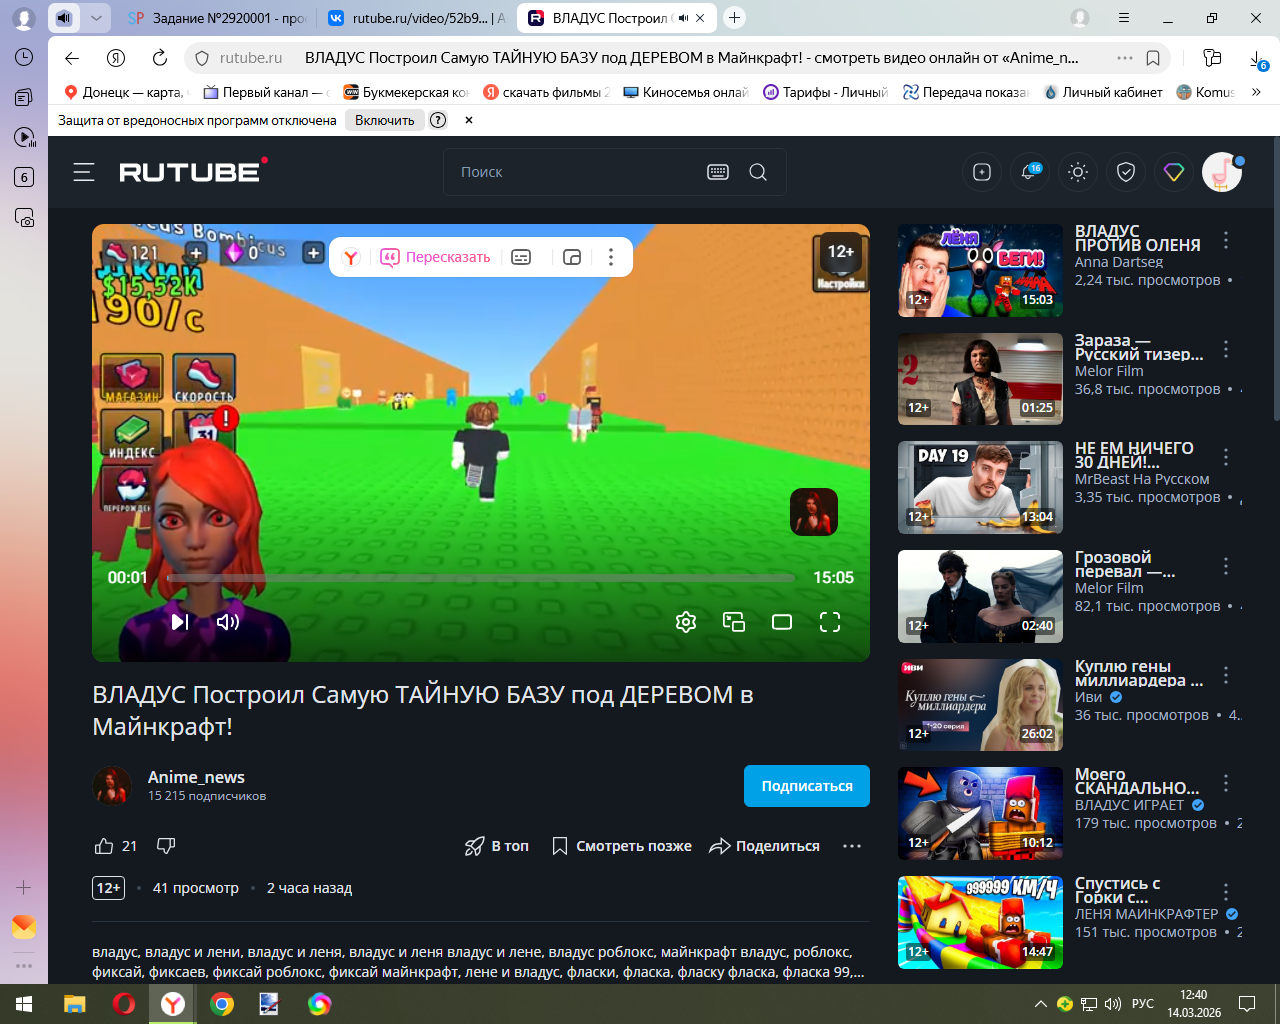Go back with the browser back arrow
This screenshot has width=1280, height=1024.
72,58
